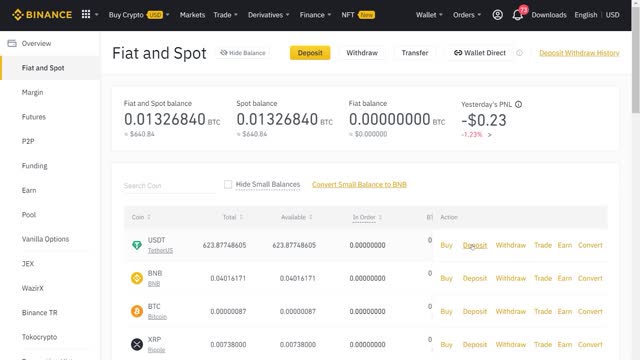This screenshot has width=640, height=360.
Task: Click the USDT Tether coin icon
Action: [x=137, y=245]
